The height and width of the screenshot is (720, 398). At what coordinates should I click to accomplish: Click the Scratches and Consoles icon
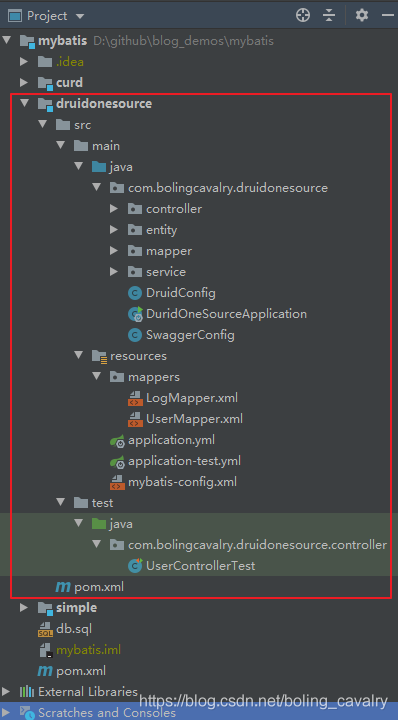click(27, 713)
